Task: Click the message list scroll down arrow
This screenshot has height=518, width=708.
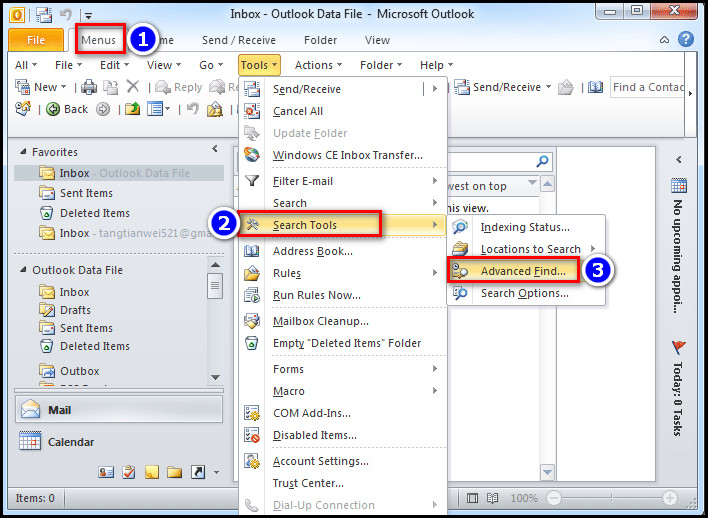Action: (x=547, y=472)
